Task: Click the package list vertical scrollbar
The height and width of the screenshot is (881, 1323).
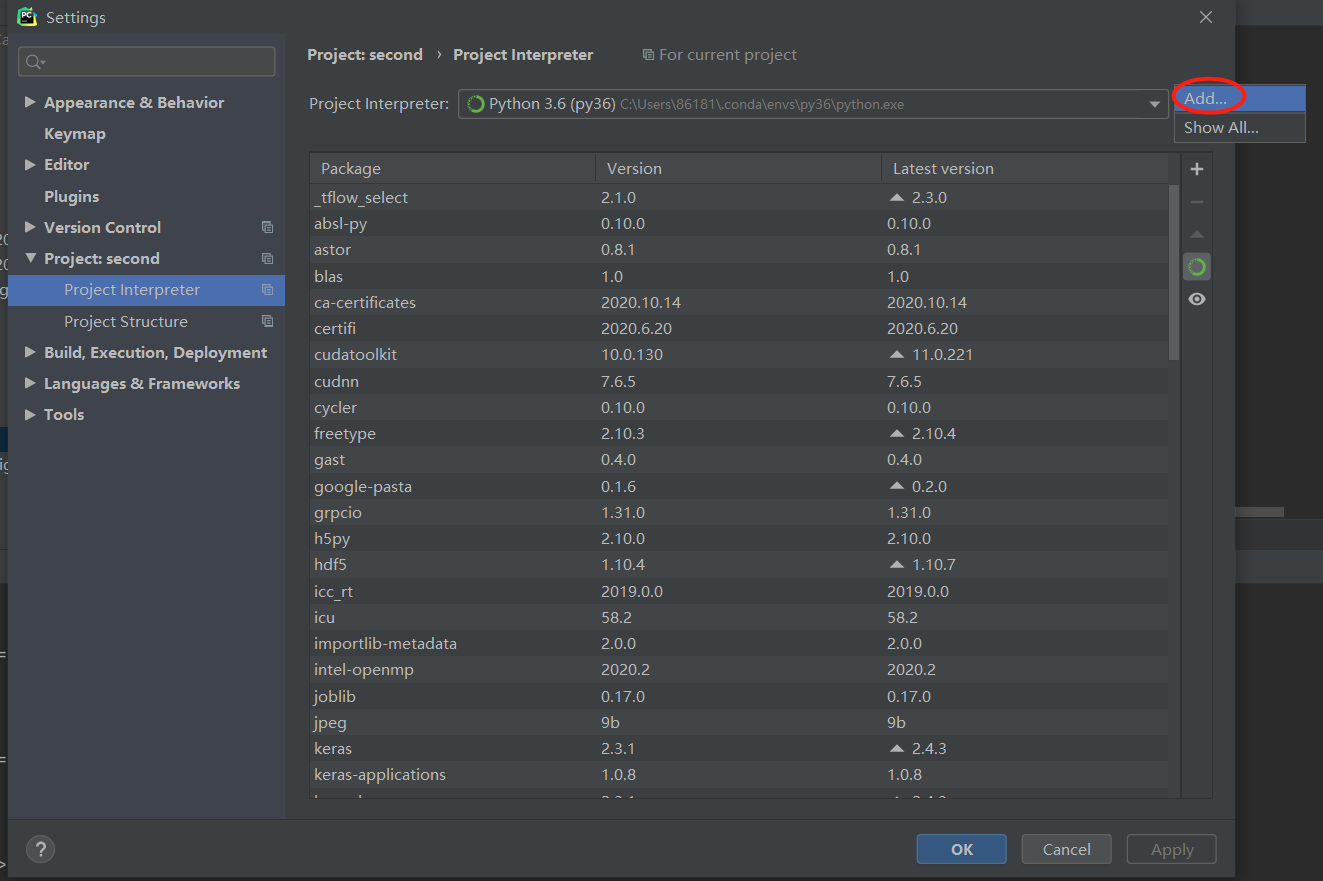Action: click(x=1174, y=272)
